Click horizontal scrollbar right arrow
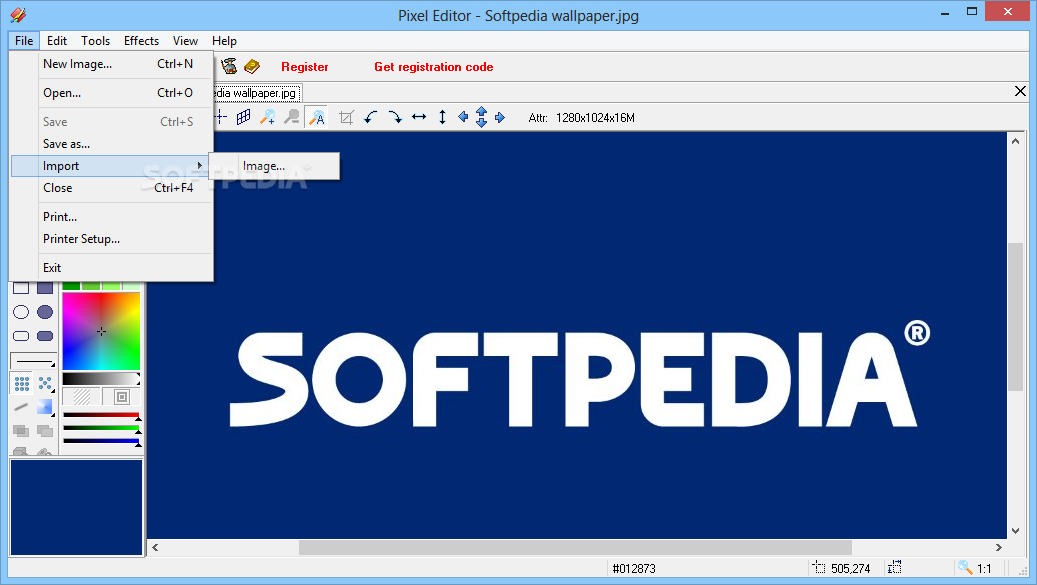Image resolution: width=1037 pixels, height=585 pixels. point(999,547)
